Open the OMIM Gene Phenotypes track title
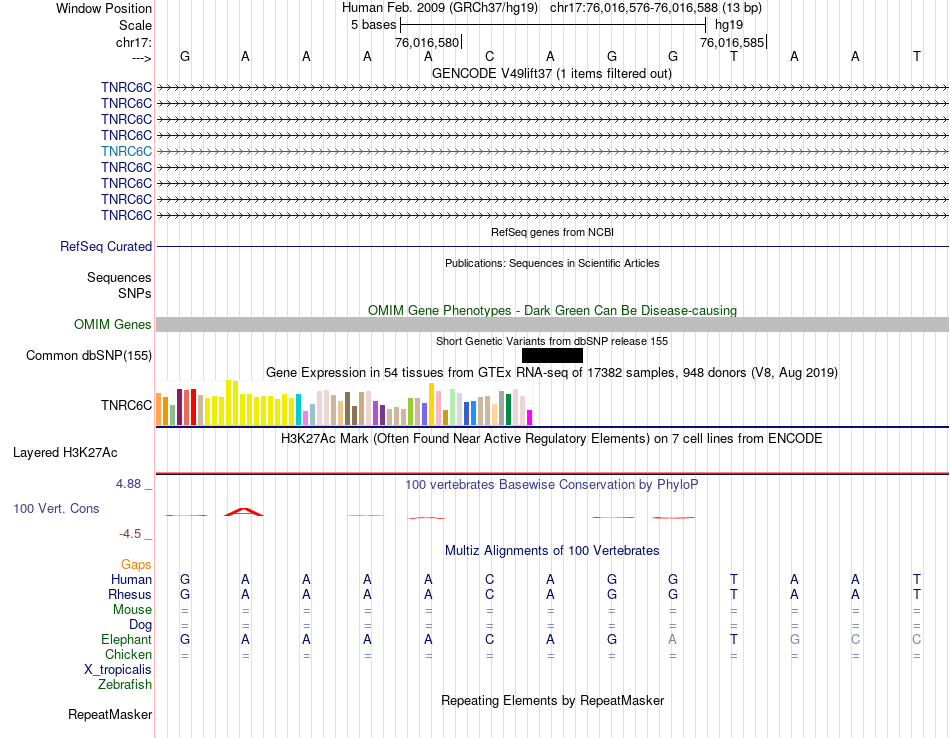The width and height of the screenshot is (950, 738). (x=552, y=310)
